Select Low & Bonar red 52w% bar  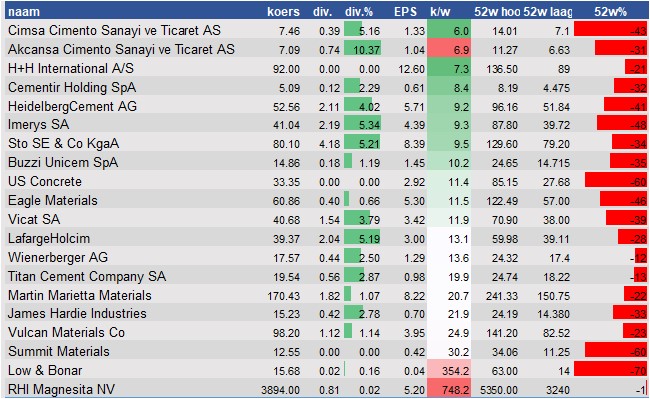click(610, 369)
